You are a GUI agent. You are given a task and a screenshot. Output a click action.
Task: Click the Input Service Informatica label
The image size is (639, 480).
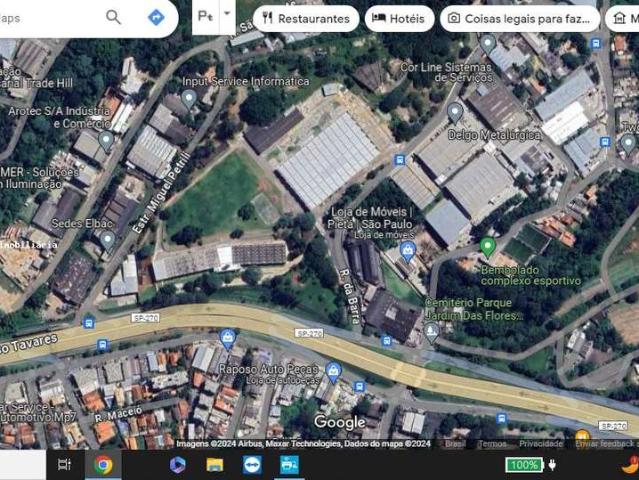click(246, 81)
